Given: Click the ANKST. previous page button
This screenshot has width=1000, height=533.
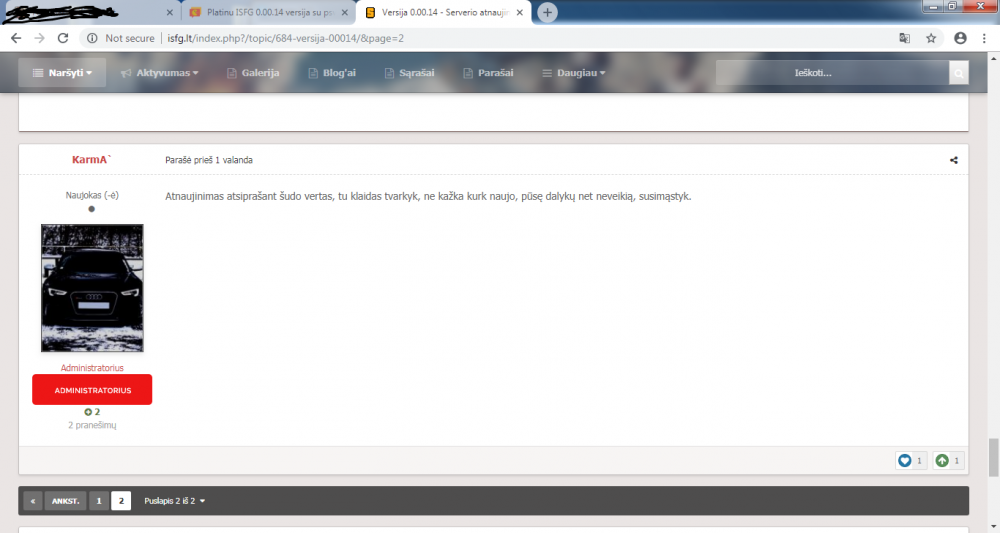Looking at the screenshot, I should (x=64, y=501).
